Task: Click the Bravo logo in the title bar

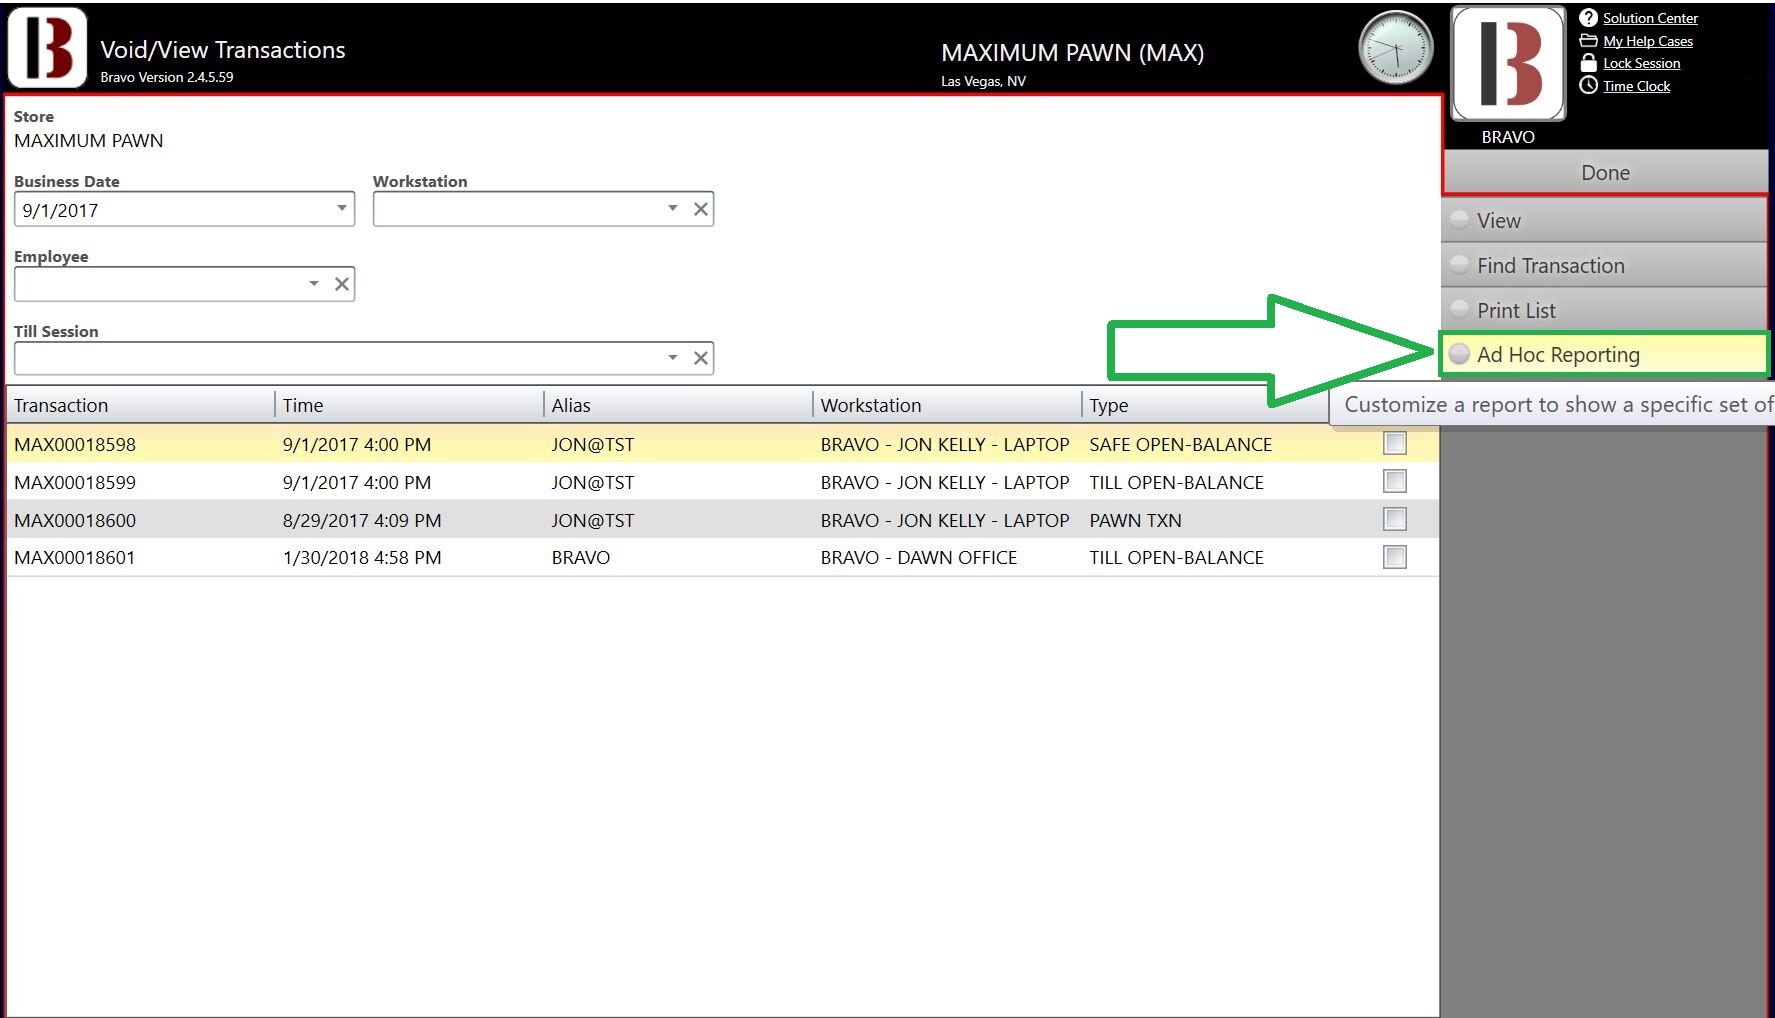Action: [x=47, y=47]
